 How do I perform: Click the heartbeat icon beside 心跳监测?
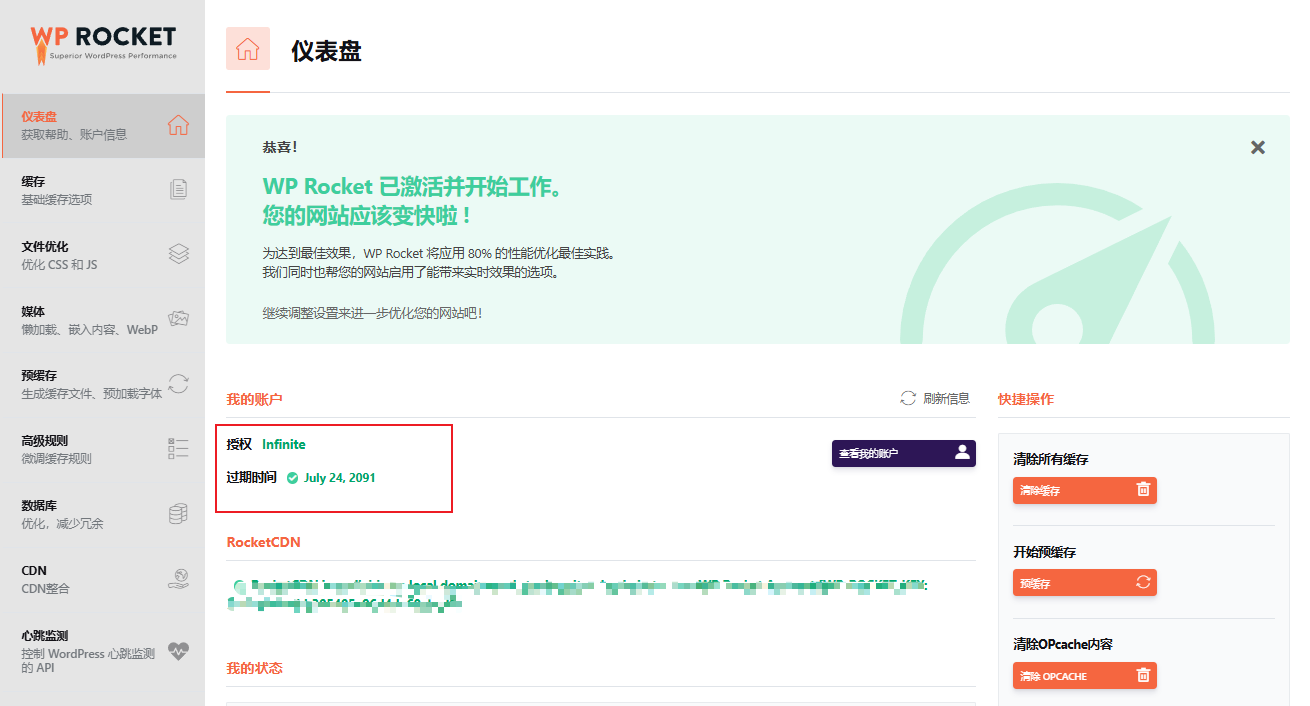[178, 651]
